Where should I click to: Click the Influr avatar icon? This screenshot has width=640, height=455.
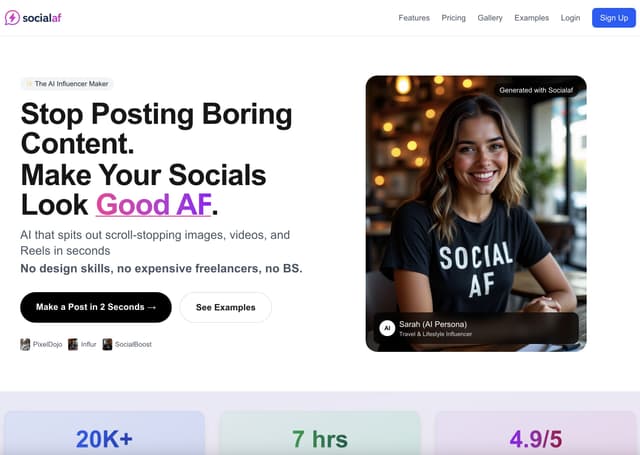click(73, 344)
